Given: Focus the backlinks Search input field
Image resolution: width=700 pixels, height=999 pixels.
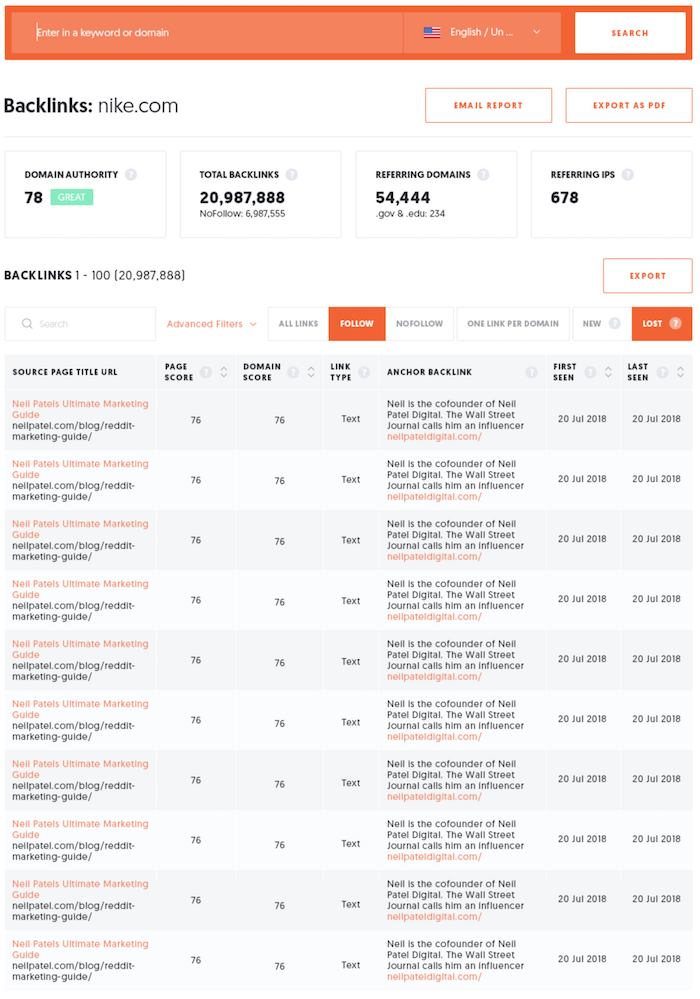Looking at the screenshot, I should [x=80, y=324].
